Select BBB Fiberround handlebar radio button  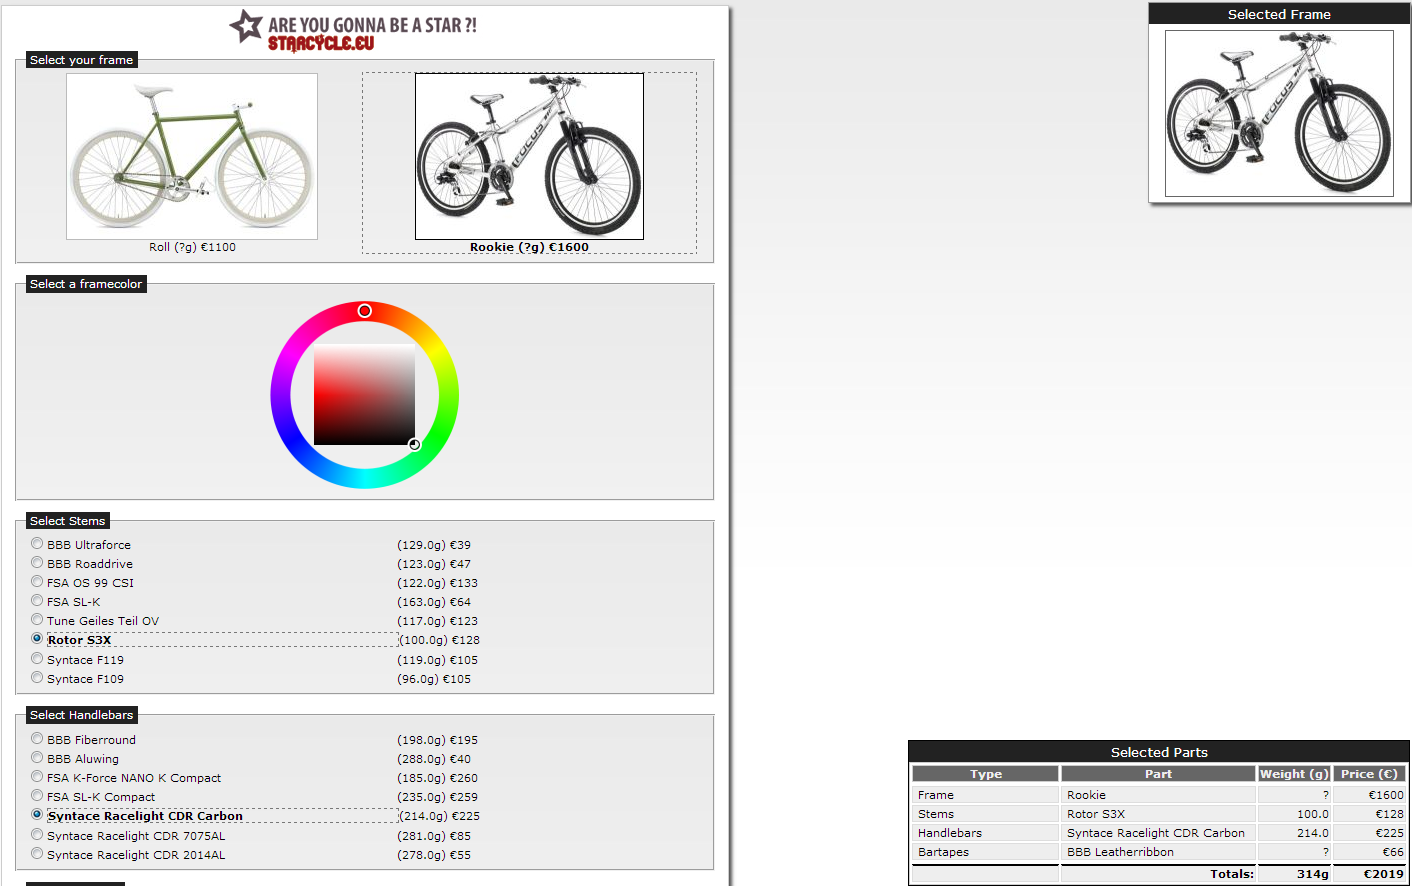[x=37, y=739]
